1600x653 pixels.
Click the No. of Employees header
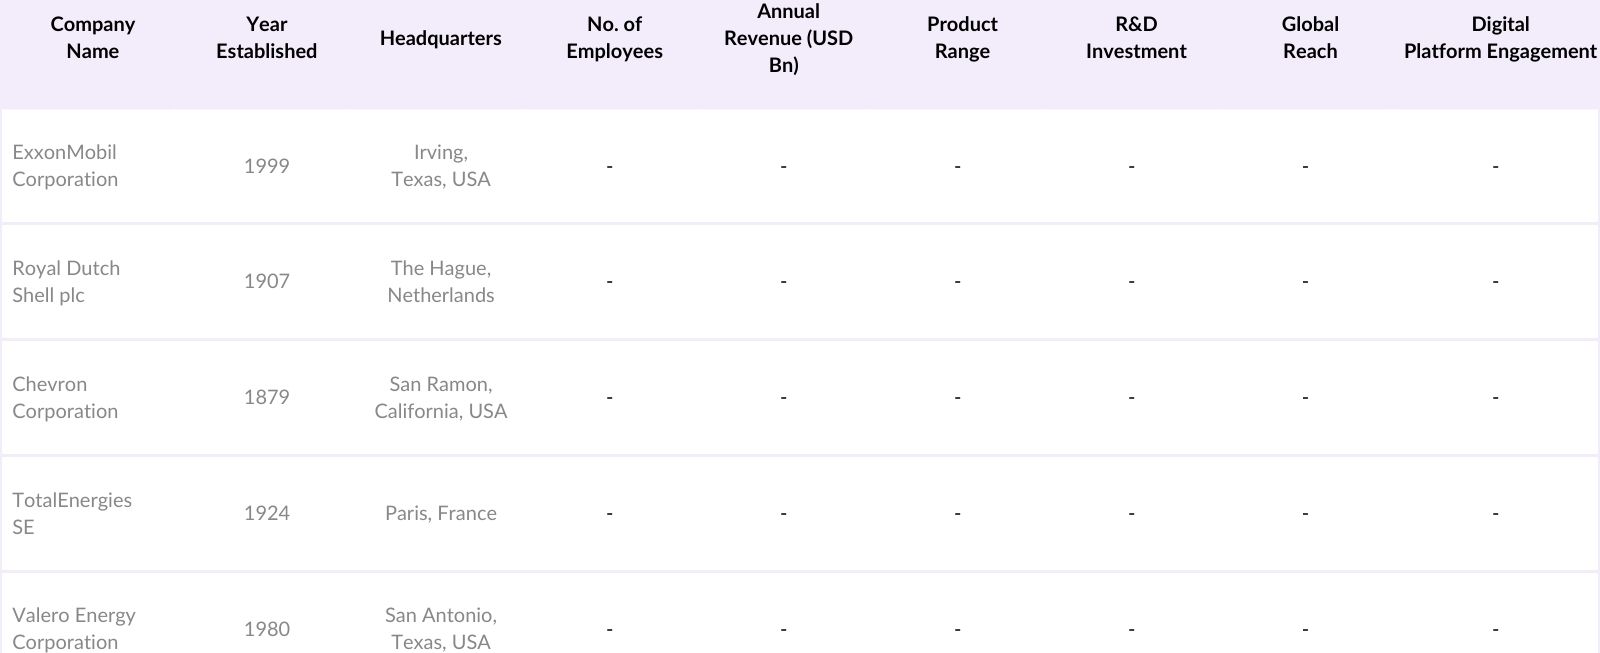click(614, 38)
